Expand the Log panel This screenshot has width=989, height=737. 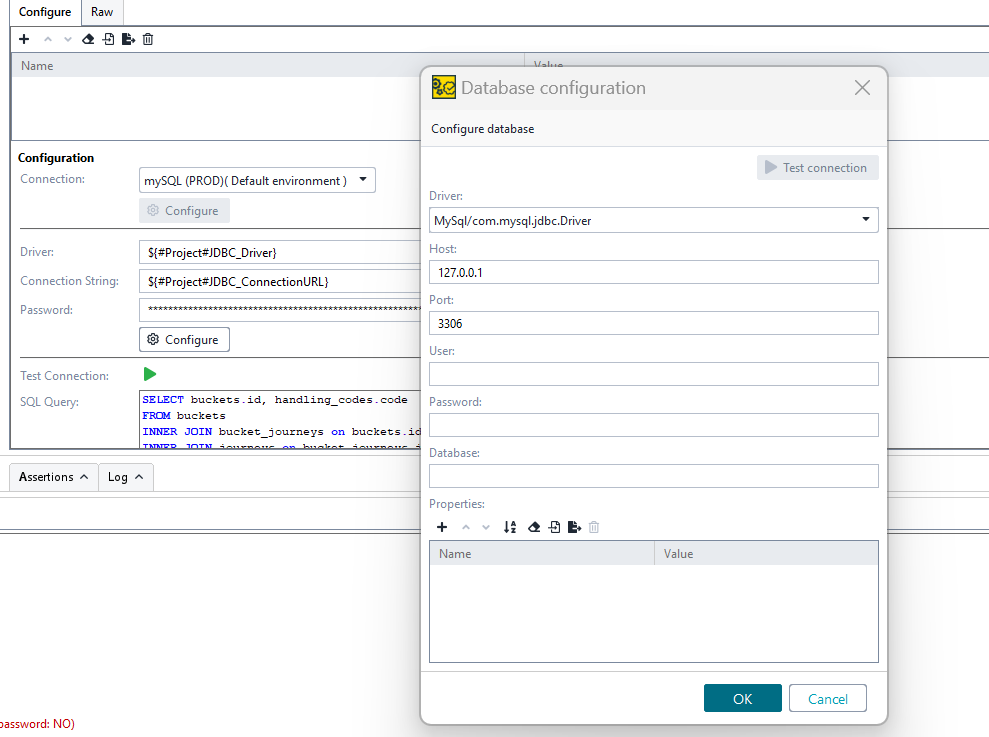[x=125, y=477]
